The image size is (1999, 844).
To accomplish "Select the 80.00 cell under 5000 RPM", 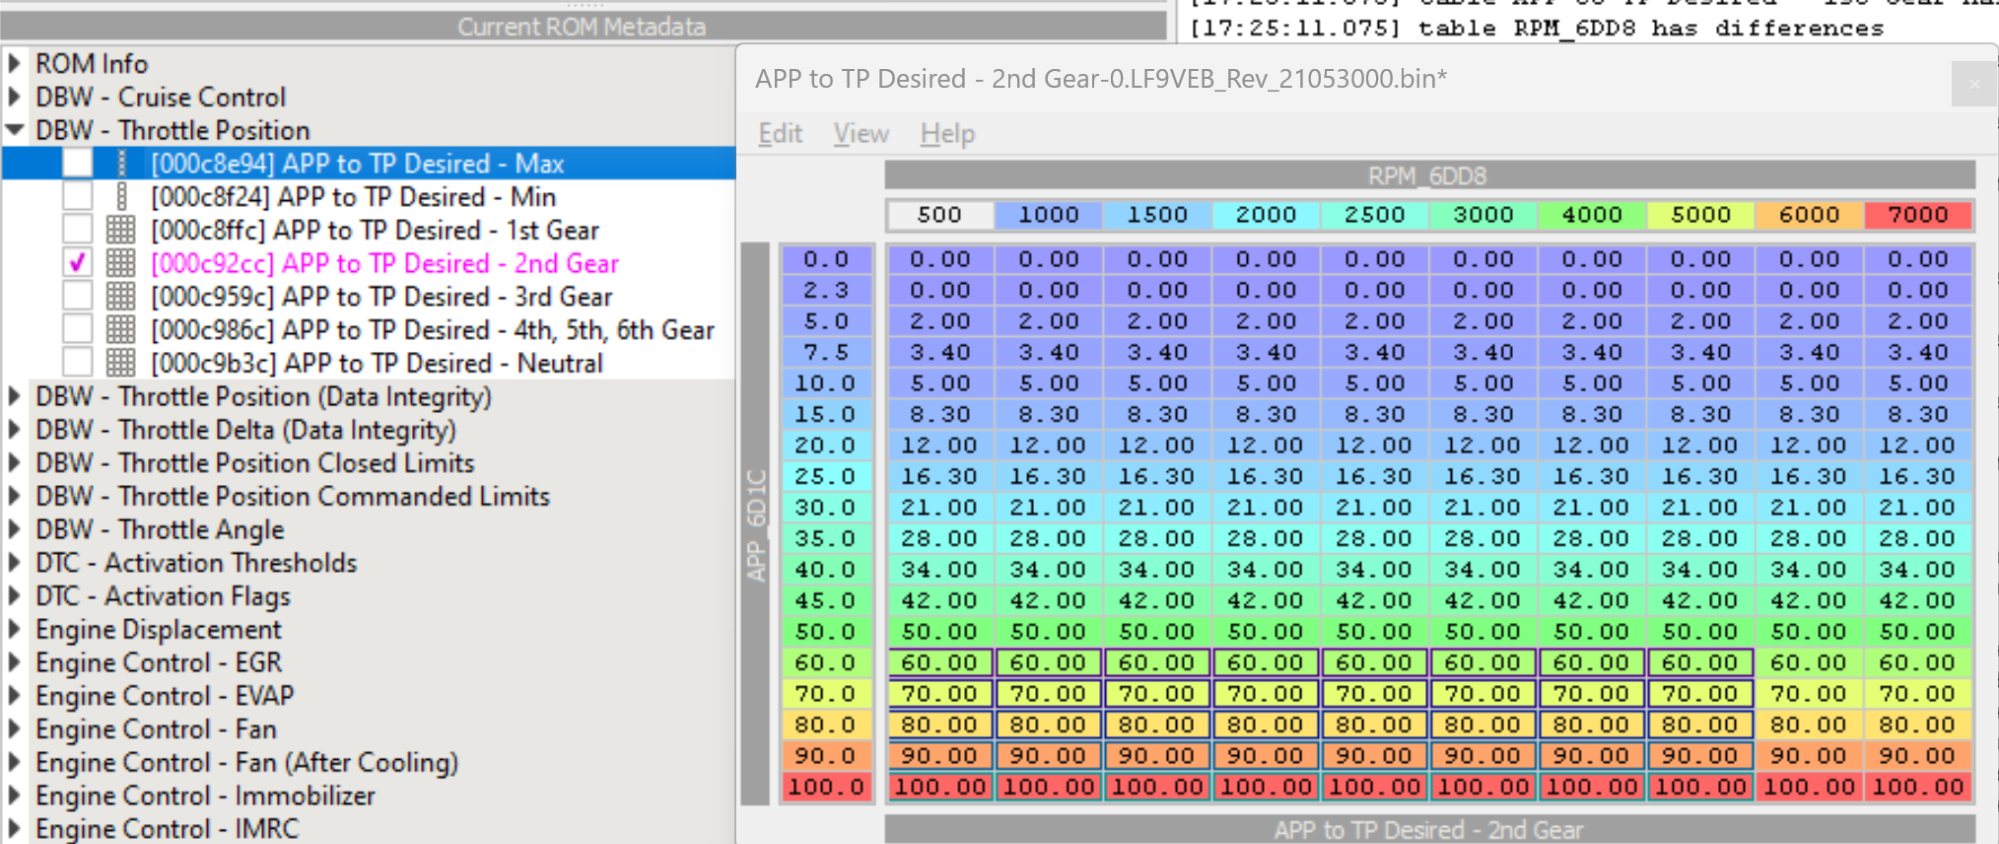I will pyautogui.click(x=1700, y=725).
